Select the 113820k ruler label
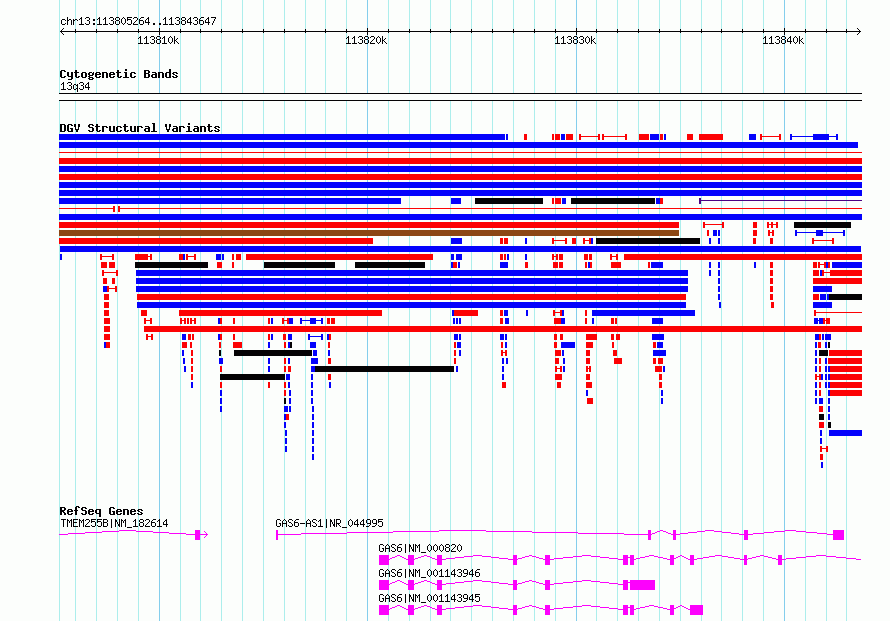Image resolution: width=890 pixels, height=621 pixels. pos(366,40)
